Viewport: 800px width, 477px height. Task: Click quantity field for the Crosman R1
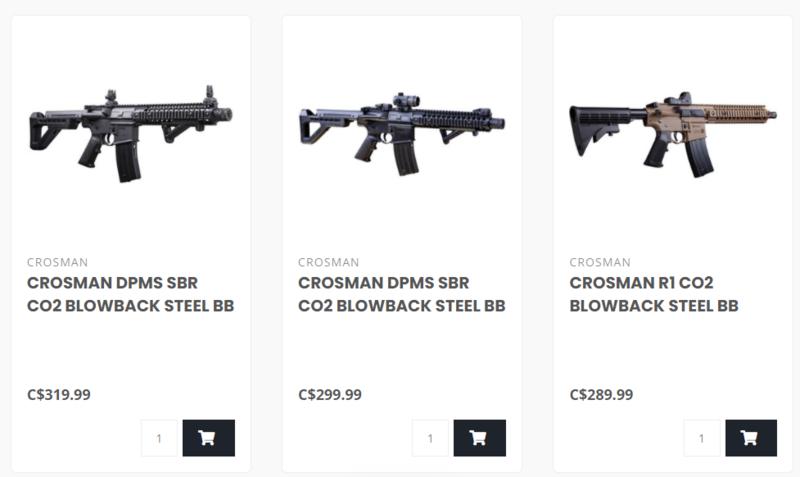coord(702,438)
